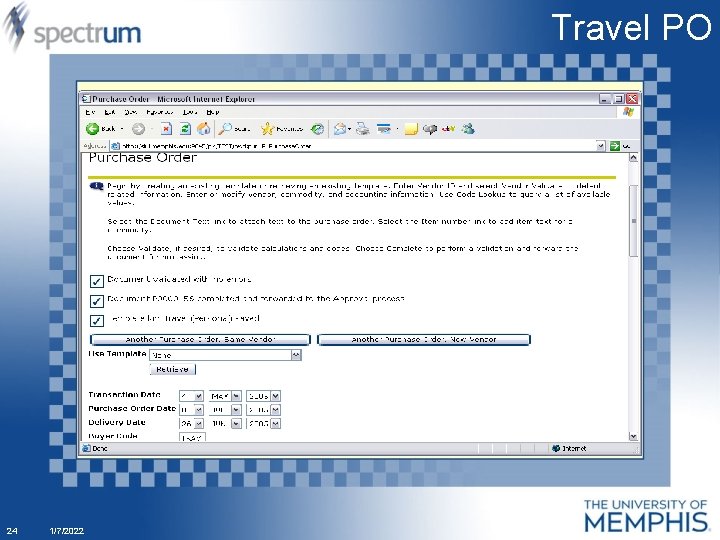Image resolution: width=720 pixels, height=540 pixels.
Task: Open Search with the magnifying glass icon
Action: [225, 129]
